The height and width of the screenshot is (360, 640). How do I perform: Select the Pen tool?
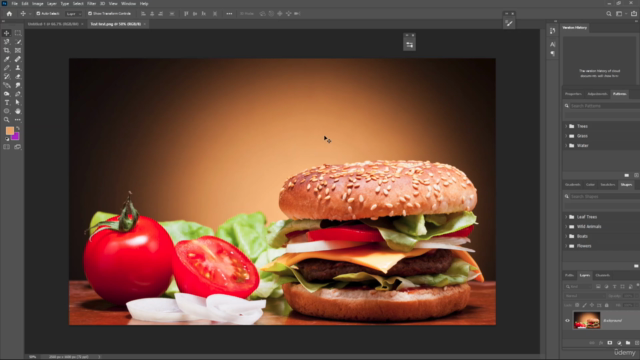coord(18,94)
